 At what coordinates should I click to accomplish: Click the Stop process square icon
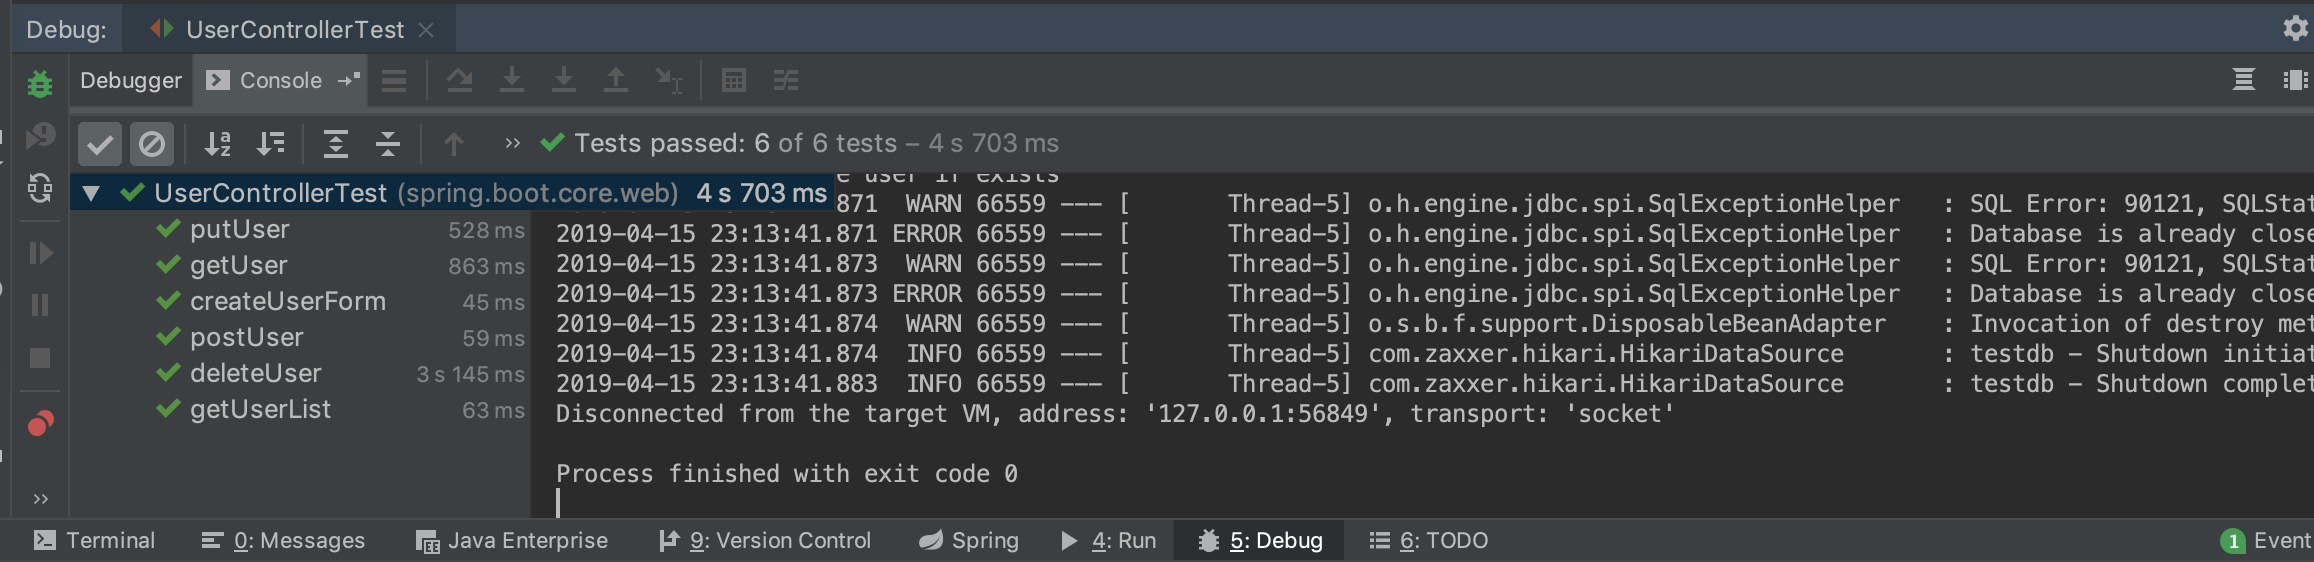pos(40,358)
